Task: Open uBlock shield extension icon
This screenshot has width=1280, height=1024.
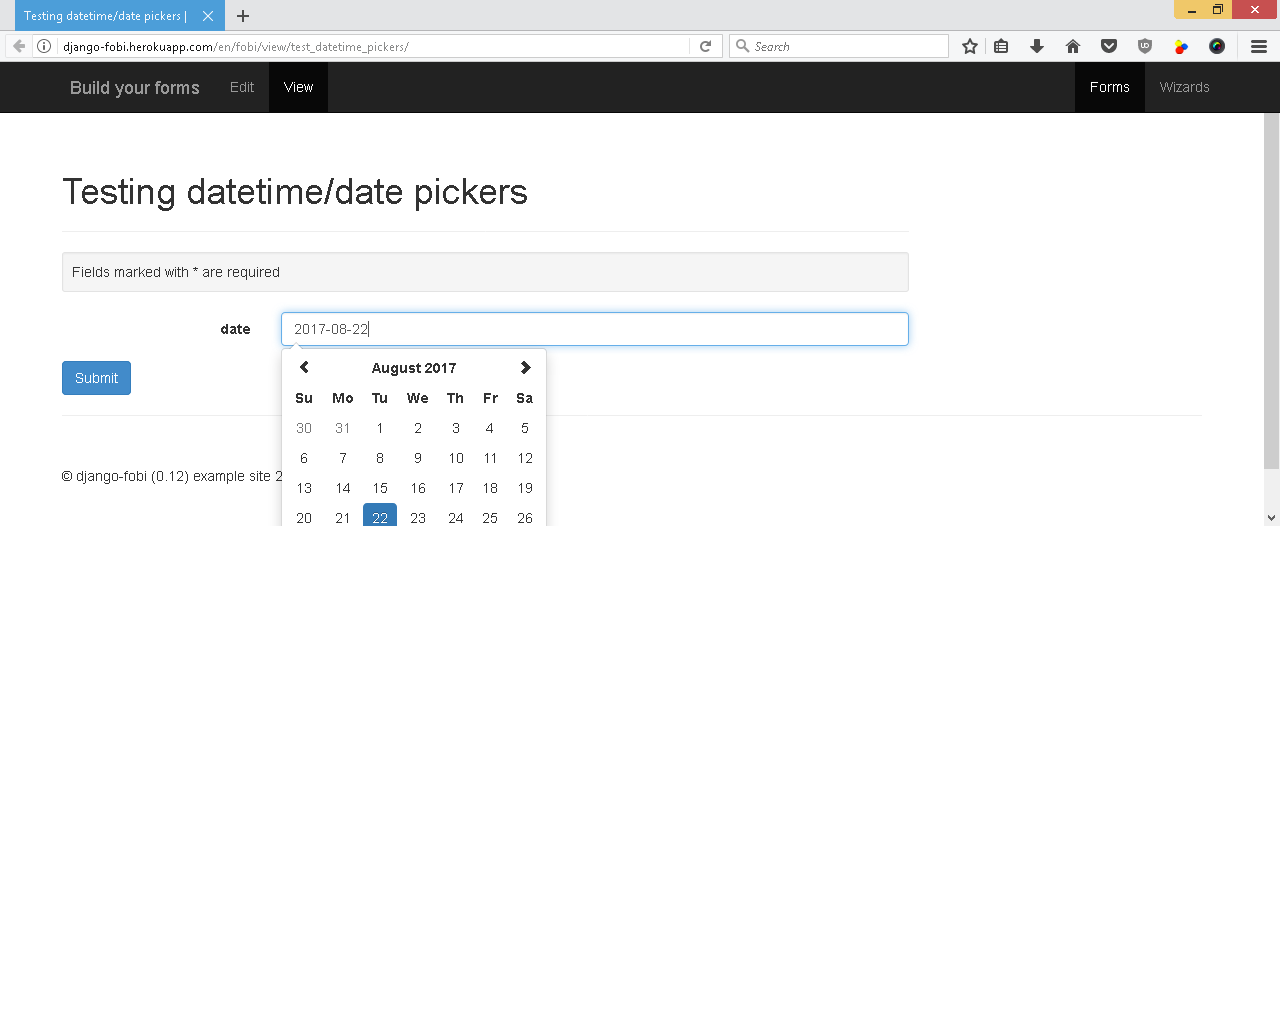Action: pyautogui.click(x=1145, y=46)
